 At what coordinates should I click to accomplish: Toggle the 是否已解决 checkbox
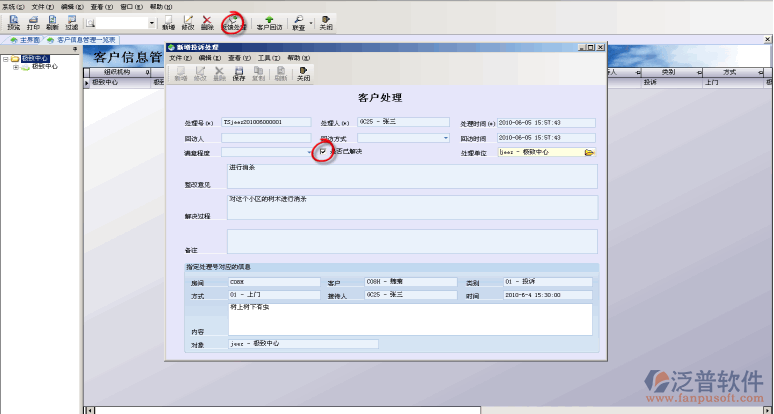(x=322, y=152)
